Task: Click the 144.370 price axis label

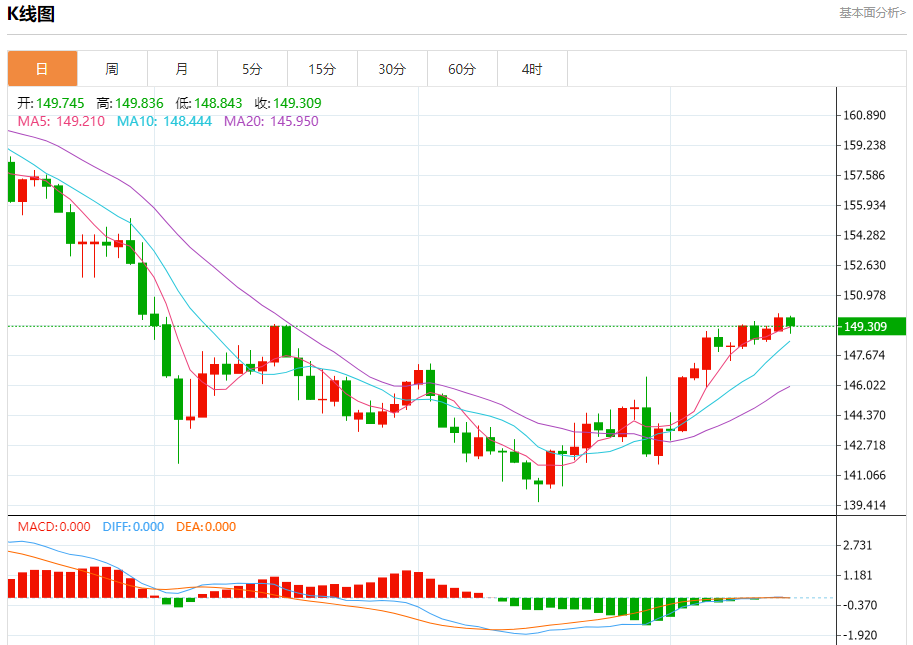Action: 865,415
